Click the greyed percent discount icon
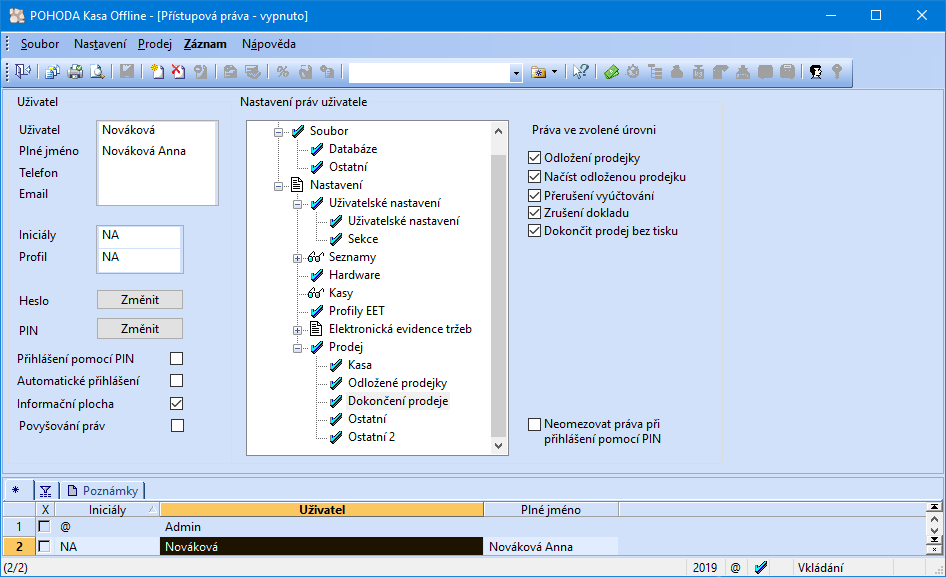946x577 pixels. 283,72
